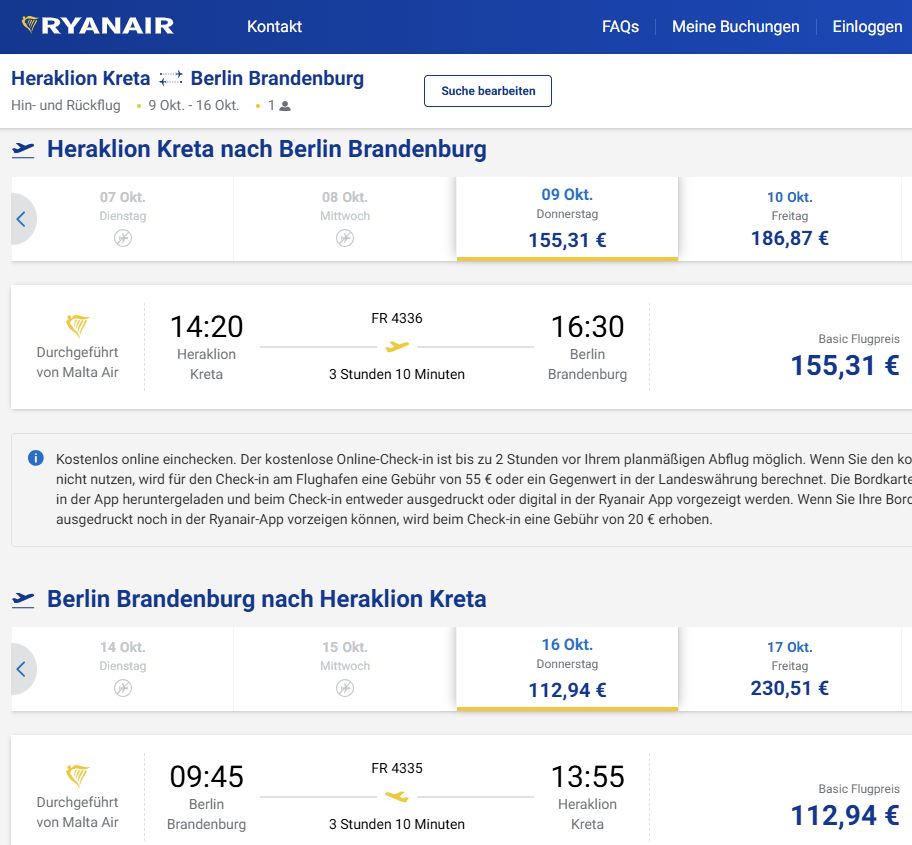Open the FAQs link
The width and height of the screenshot is (912, 845).
coord(620,27)
